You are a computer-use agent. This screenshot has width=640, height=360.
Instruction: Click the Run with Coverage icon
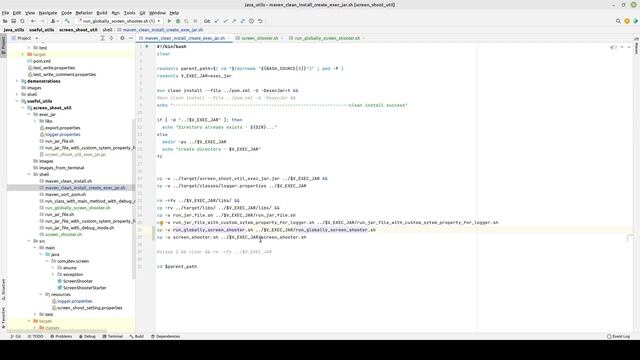[x=187, y=21]
